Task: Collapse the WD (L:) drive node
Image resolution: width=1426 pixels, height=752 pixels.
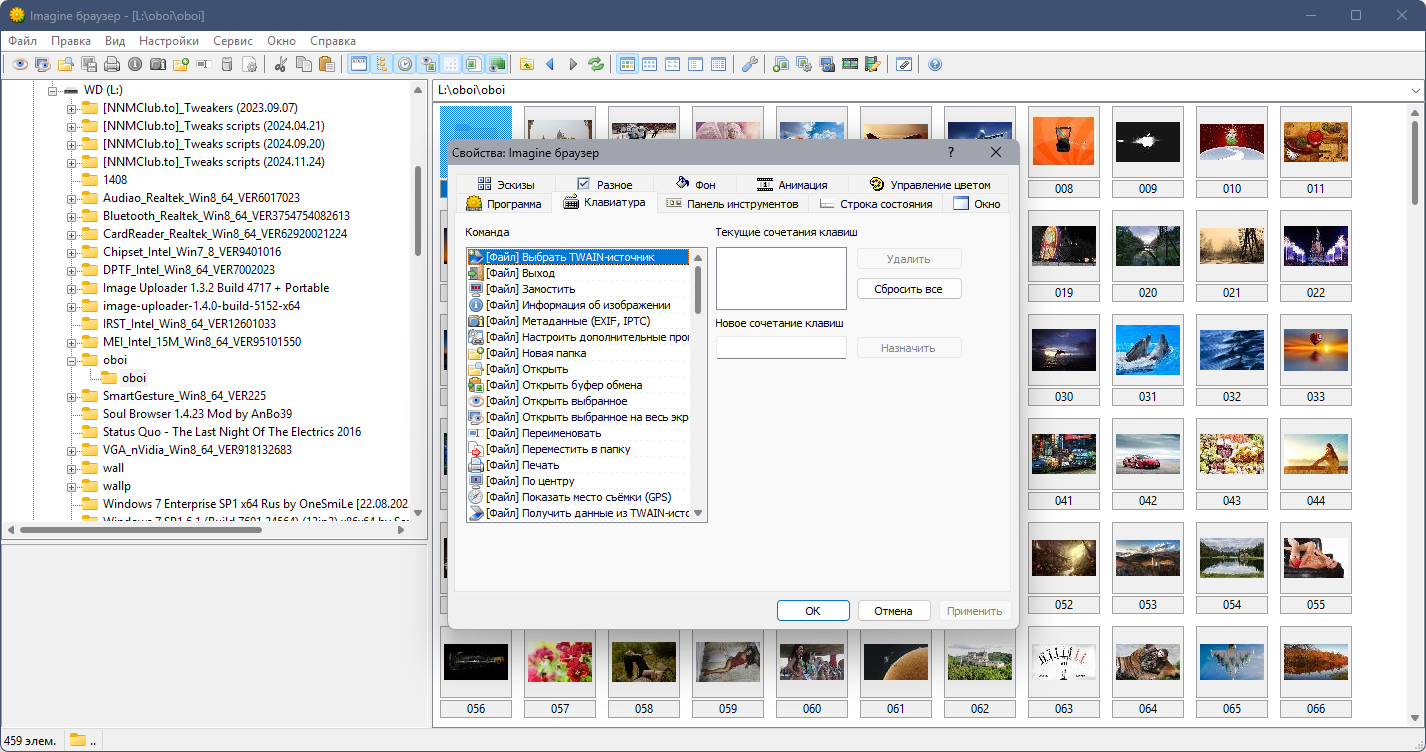Action: coord(53,90)
